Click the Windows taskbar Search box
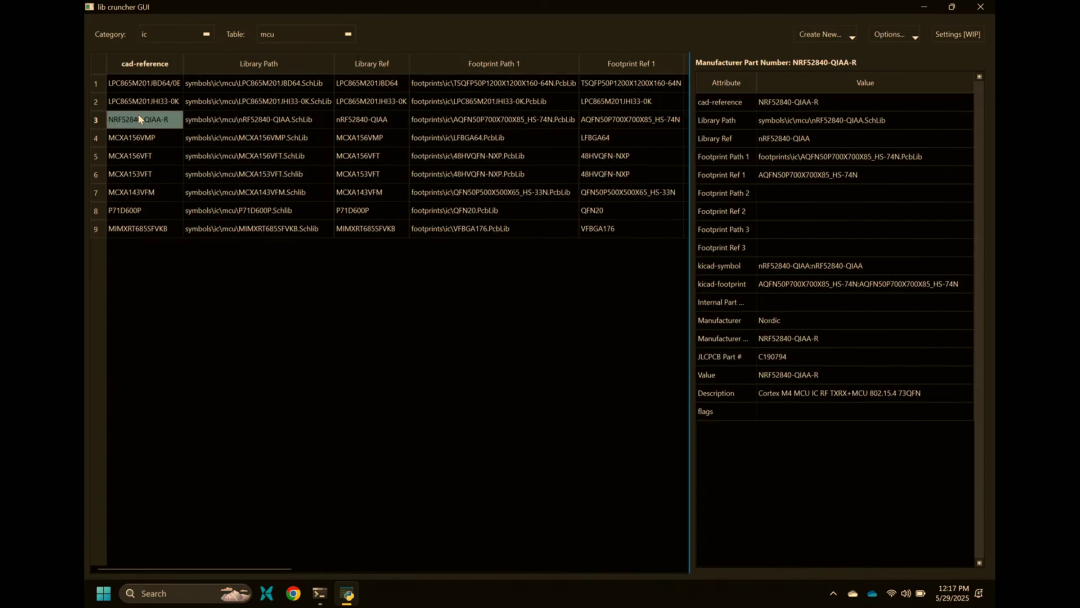Screen dimensions: 1080x608 (x=186, y=594)
